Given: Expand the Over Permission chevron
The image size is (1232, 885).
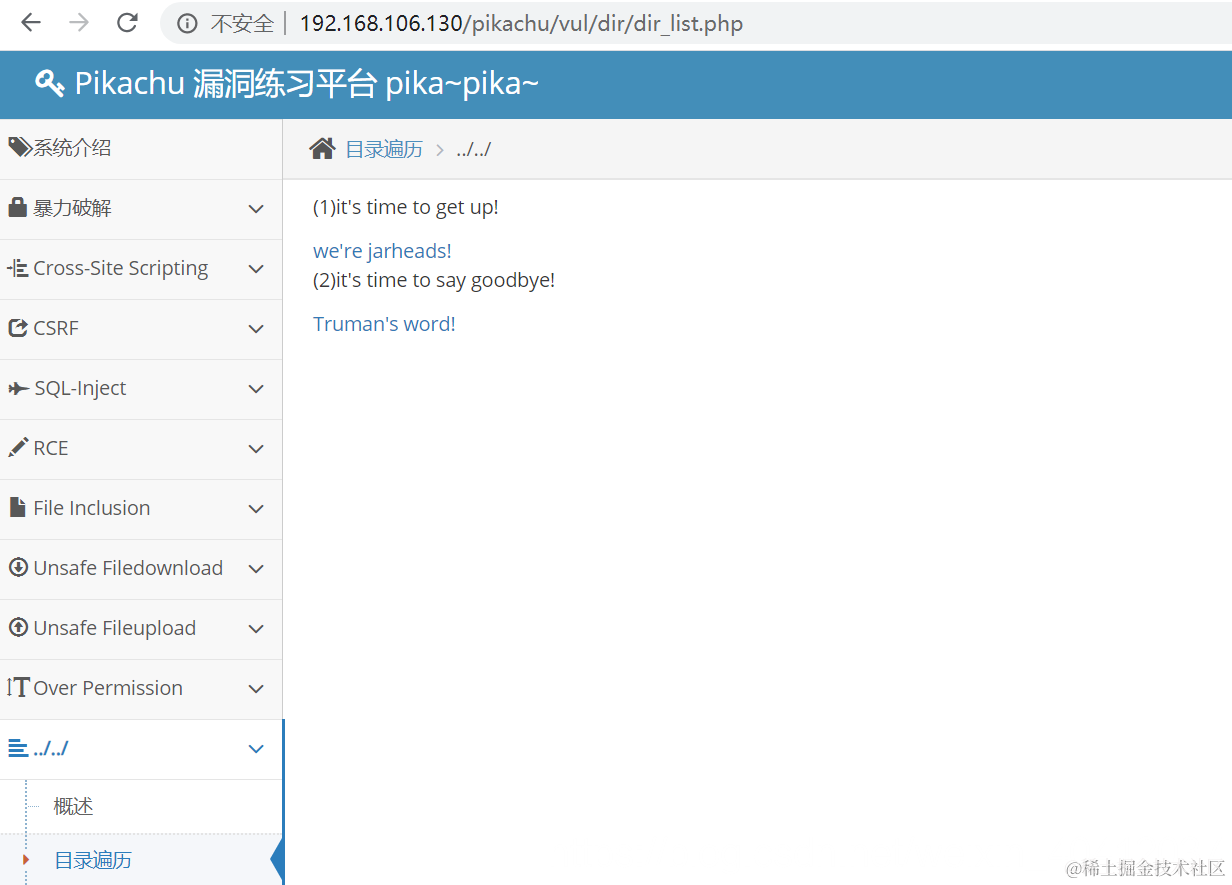Looking at the screenshot, I should (x=256, y=689).
